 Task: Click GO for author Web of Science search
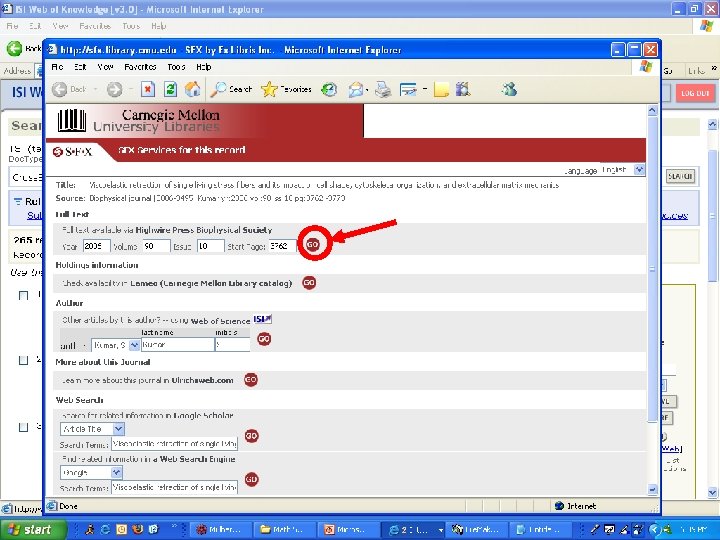[264, 339]
